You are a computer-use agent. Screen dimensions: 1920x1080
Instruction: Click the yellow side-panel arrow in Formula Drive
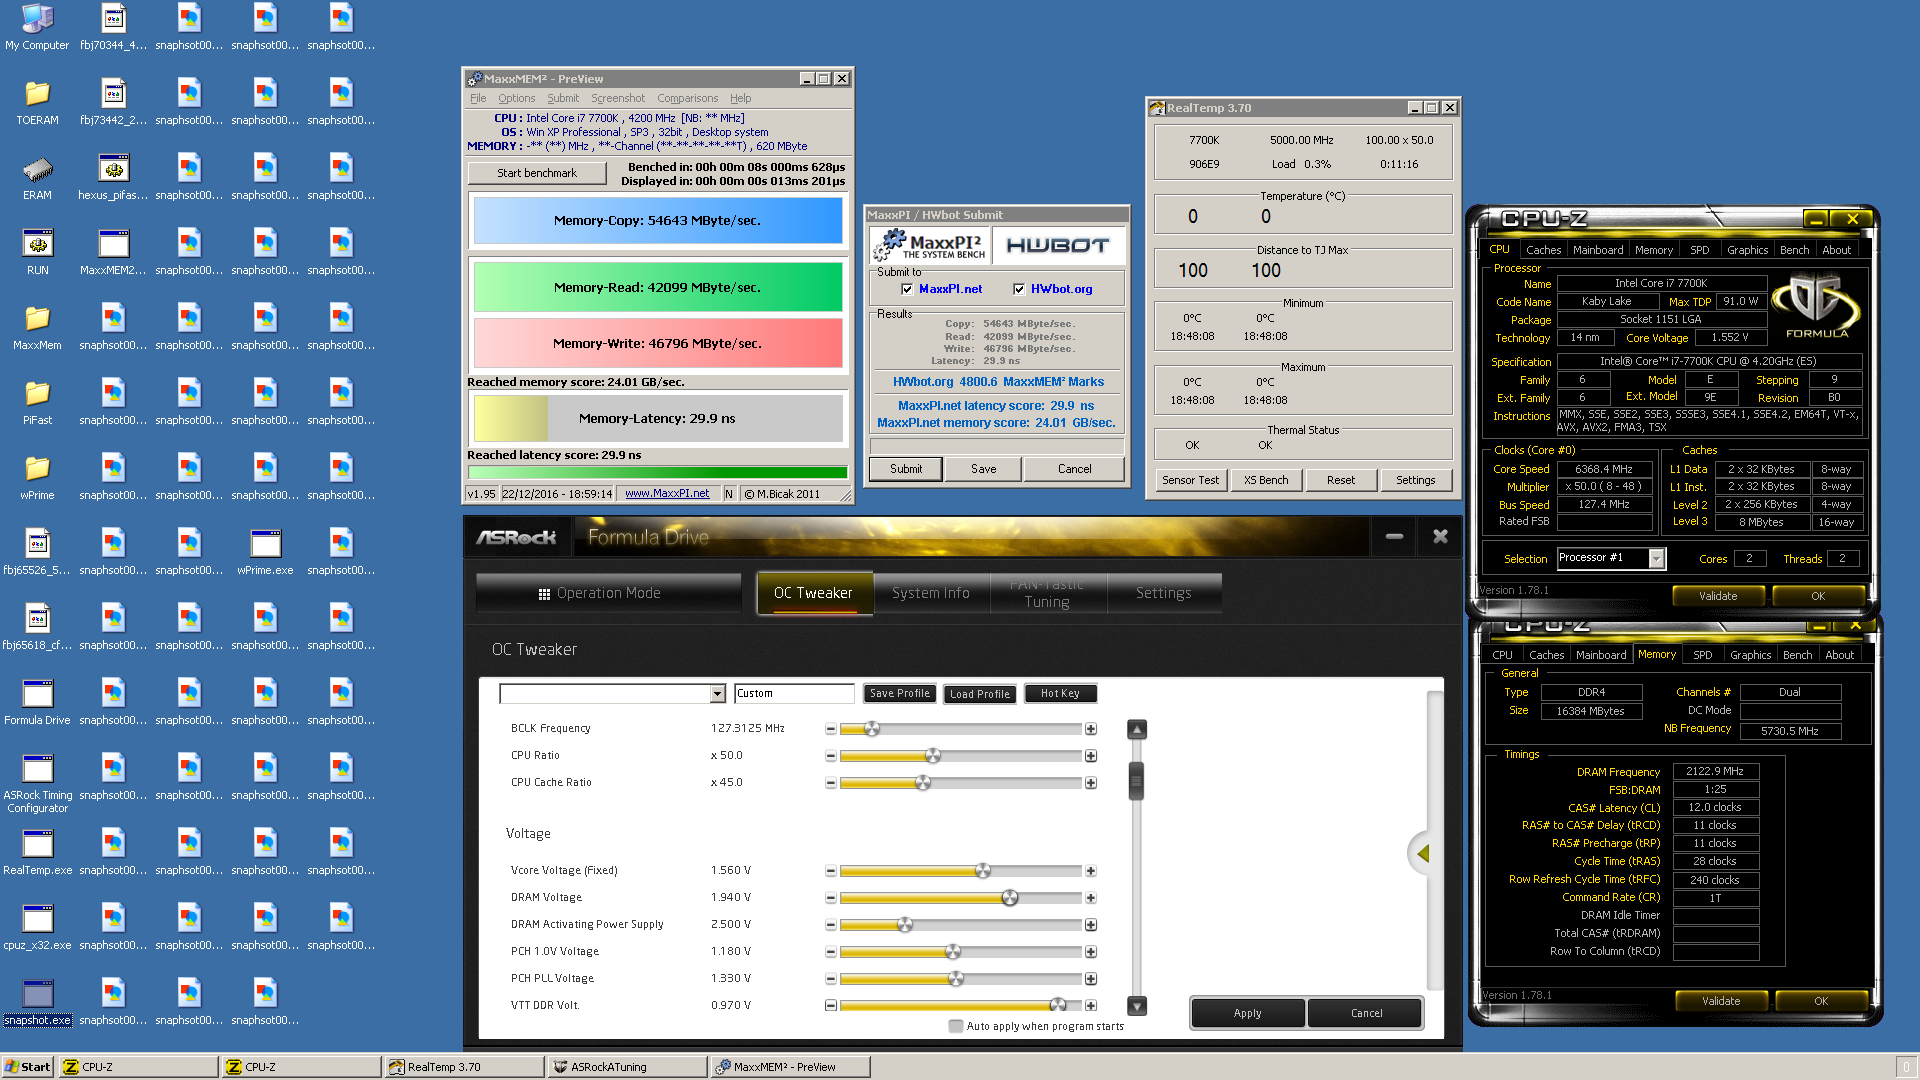point(1423,853)
